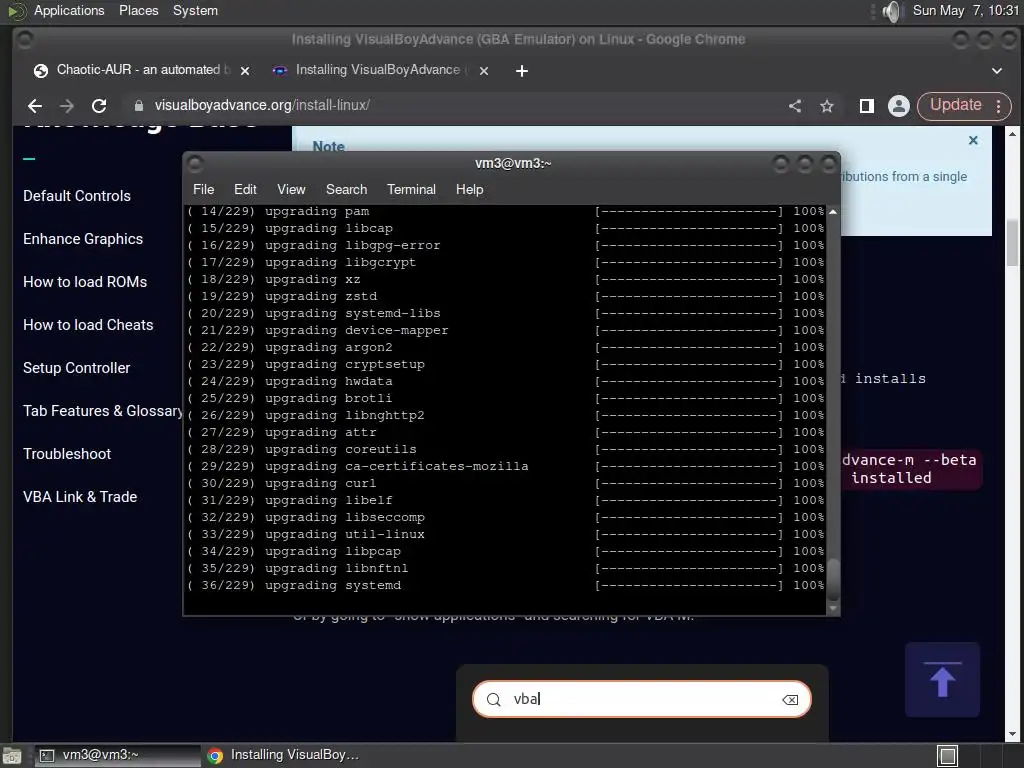The width and height of the screenshot is (1024, 768).
Task: Open the How to load Cheats link
Action: coord(88,325)
